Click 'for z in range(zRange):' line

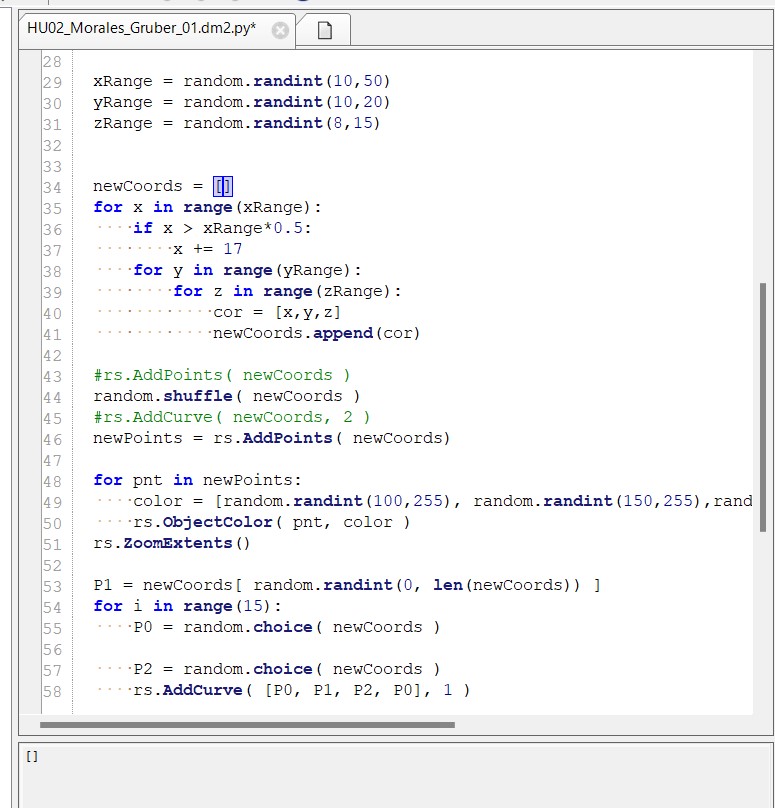pos(287,291)
